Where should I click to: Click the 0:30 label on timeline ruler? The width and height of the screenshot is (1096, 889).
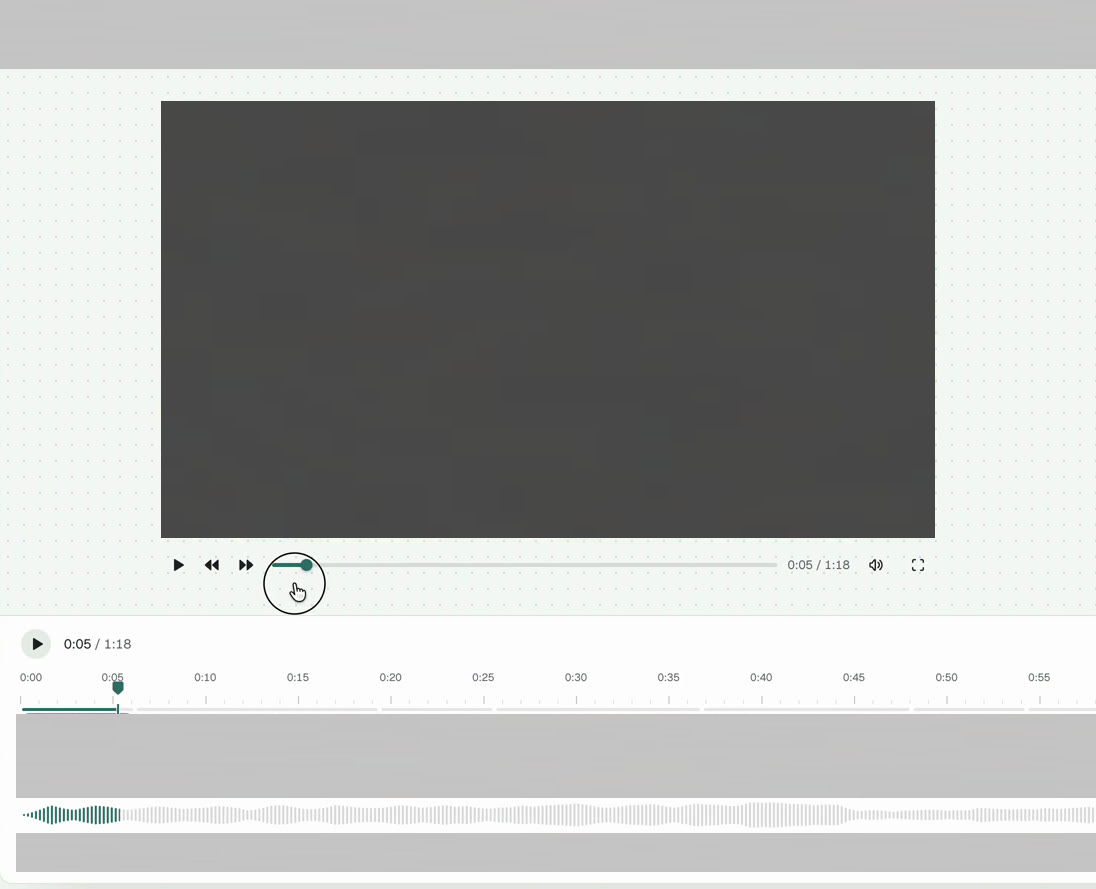pyautogui.click(x=575, y=677)
